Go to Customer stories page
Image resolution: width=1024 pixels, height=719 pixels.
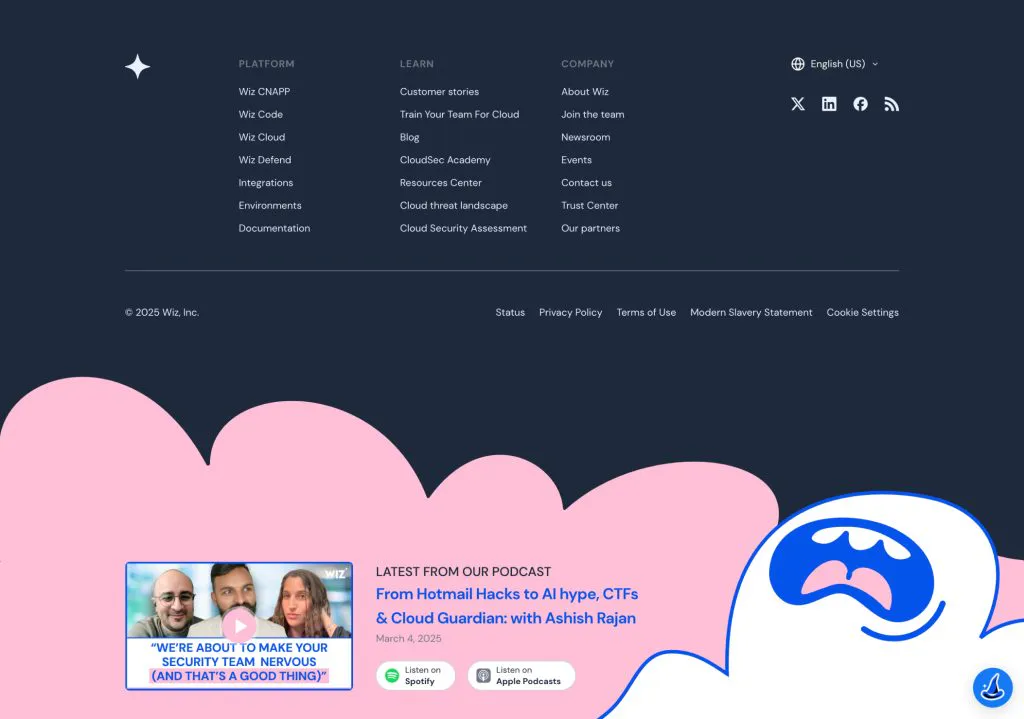point(439,91)
